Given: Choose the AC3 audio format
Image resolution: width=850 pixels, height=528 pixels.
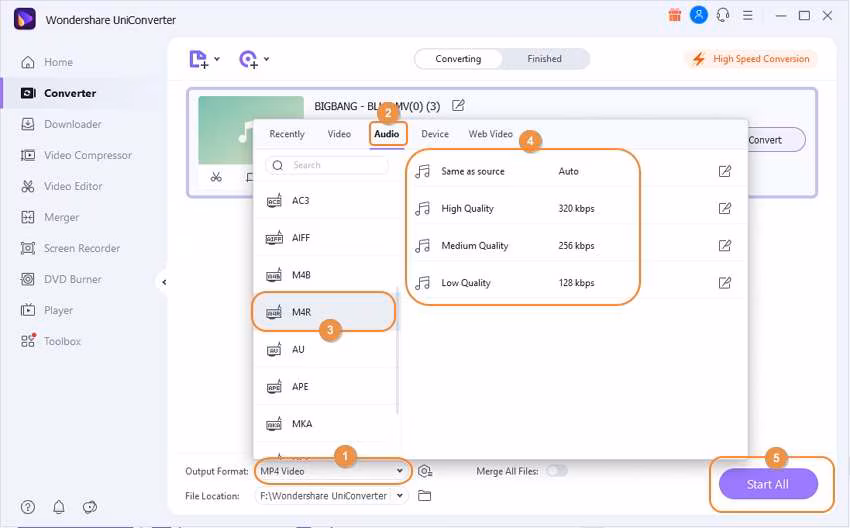Looking at the screenshot, I should [326, 201].
